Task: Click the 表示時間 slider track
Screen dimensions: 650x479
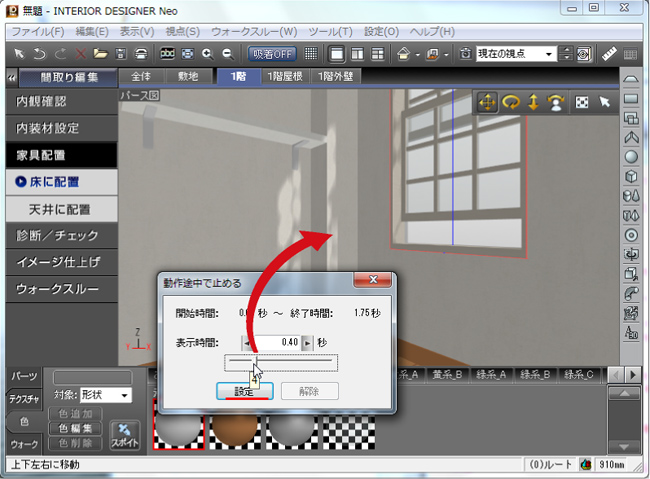Action: pyautogui.click(x=281, y=363)
